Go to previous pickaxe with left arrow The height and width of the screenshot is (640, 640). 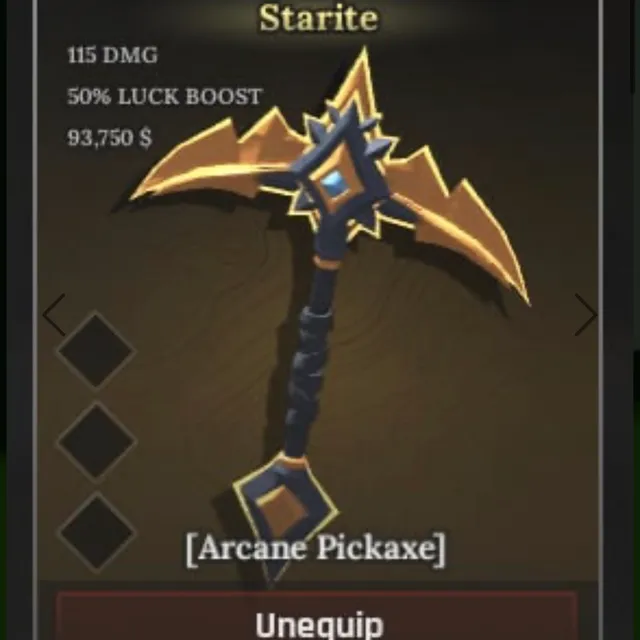[54, 315]
